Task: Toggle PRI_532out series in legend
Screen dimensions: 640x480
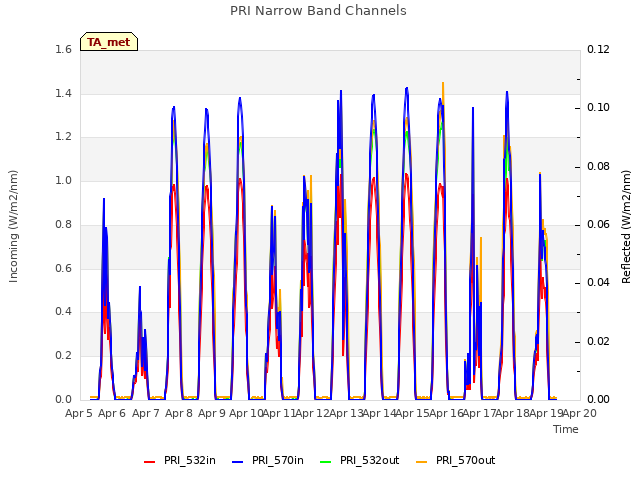Action: [x=360, y=461]
